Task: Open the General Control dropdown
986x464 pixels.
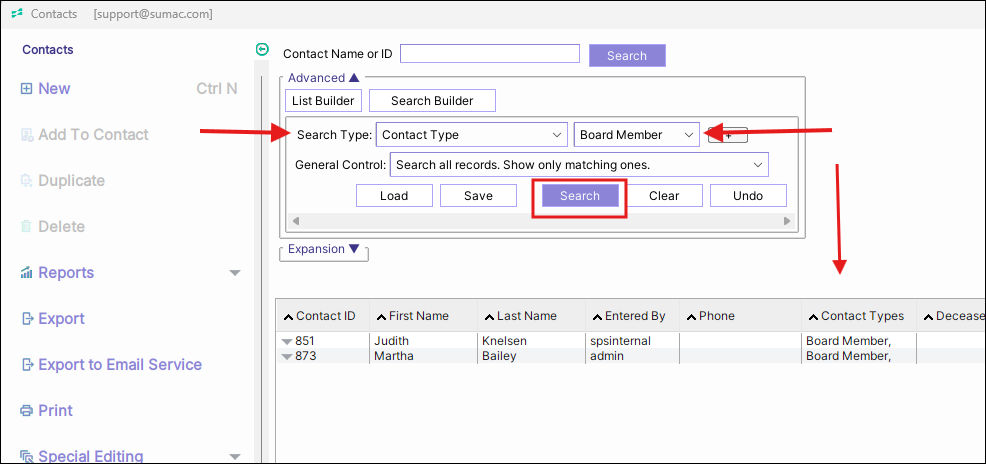Action: click(757, 165)
